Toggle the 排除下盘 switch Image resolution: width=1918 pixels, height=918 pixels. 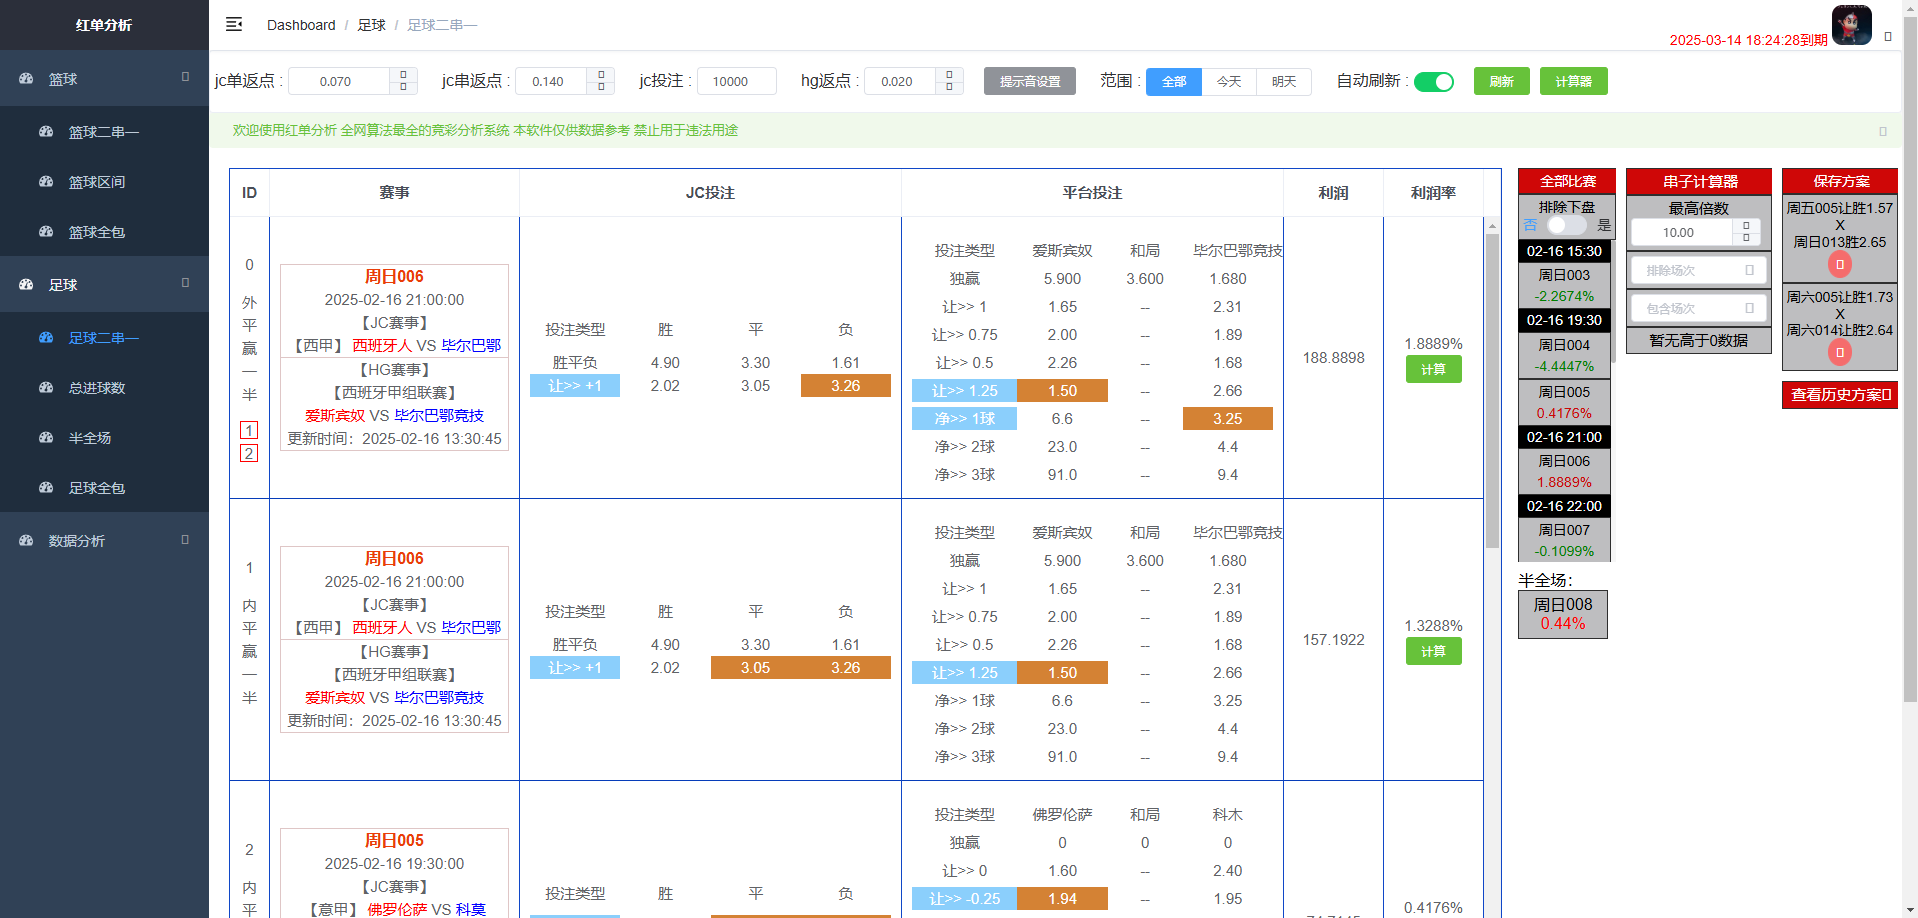tap(1566, 226)
